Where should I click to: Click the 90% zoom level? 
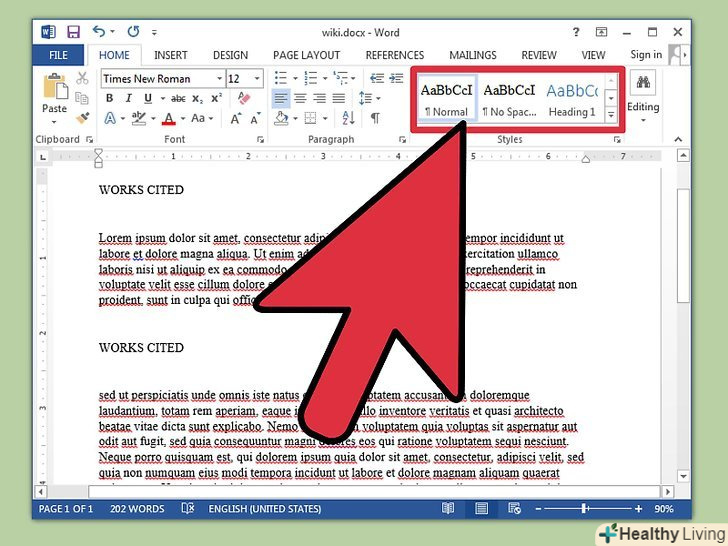coord(664,509)
